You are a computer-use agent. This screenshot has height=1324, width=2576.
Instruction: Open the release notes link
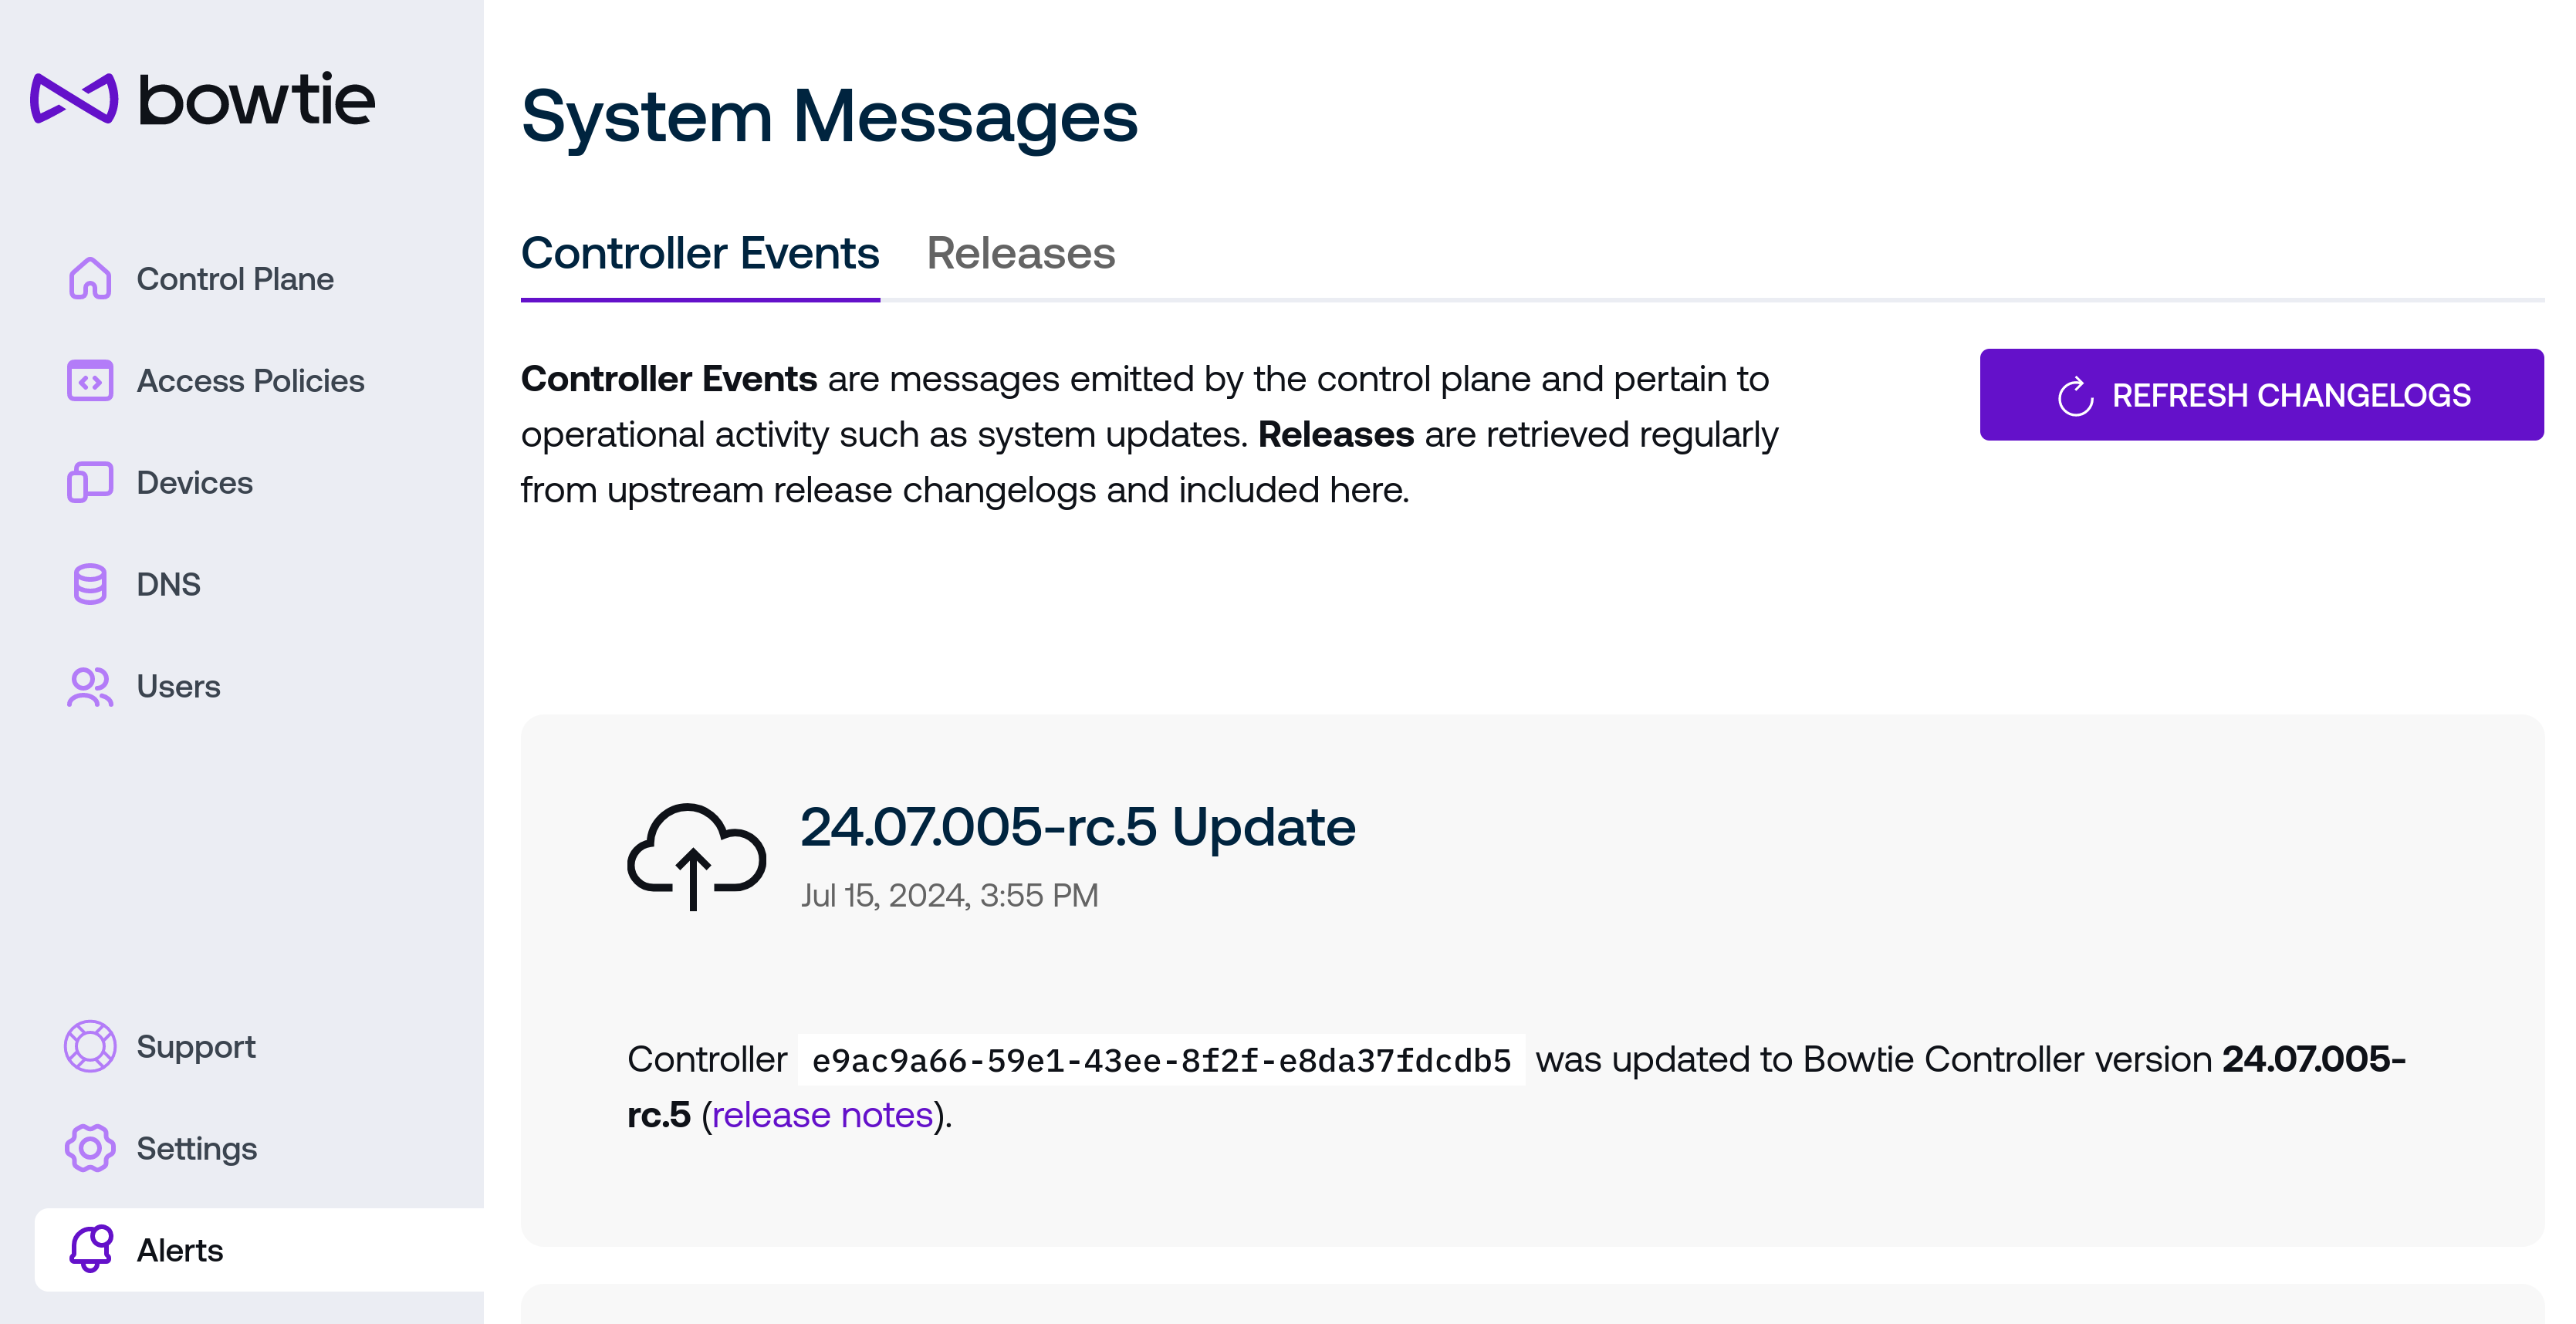(822, 1115)
